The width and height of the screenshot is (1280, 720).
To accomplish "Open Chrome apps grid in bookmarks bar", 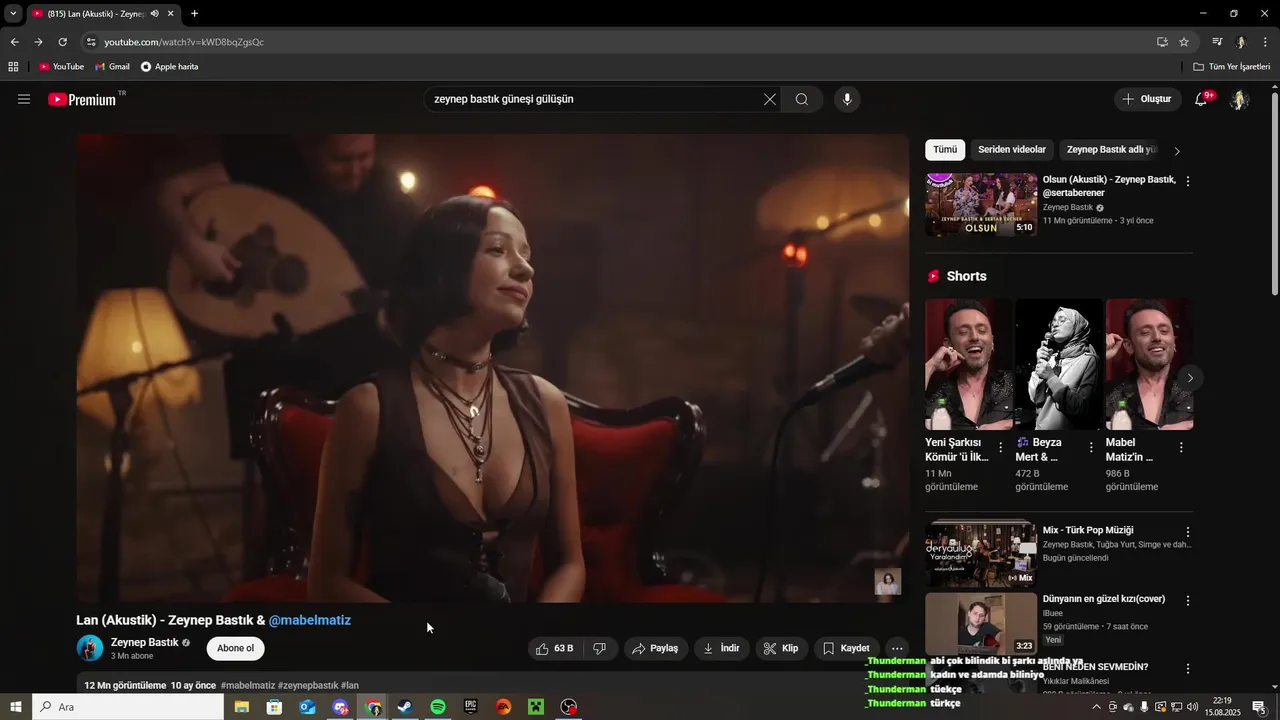I will pyautogui.click(x=13, y=67).
